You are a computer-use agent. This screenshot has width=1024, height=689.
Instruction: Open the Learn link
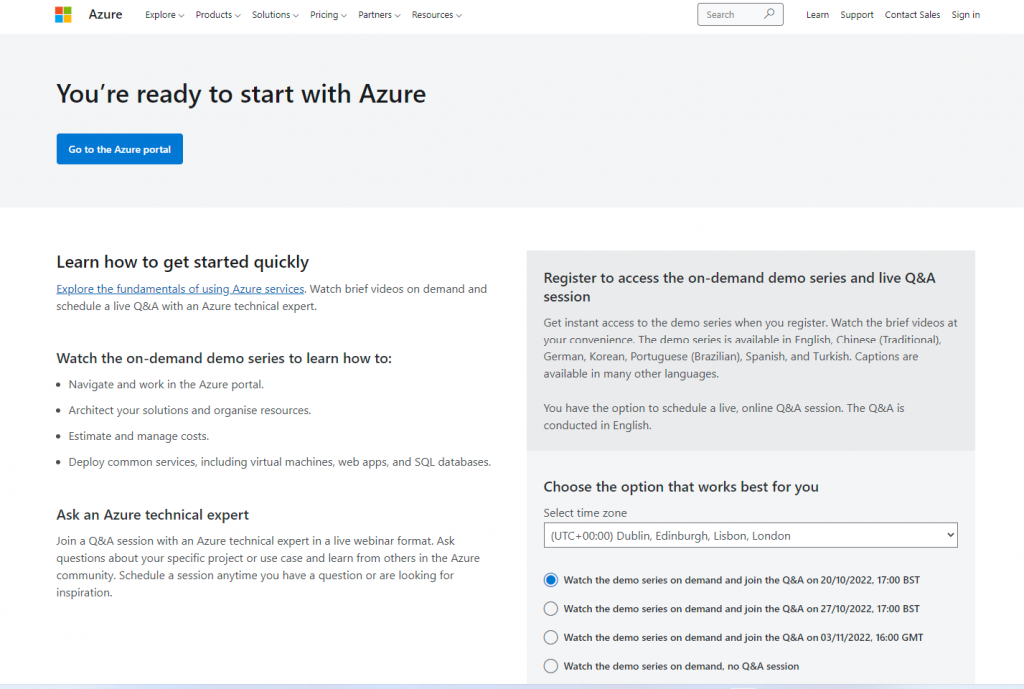tap(817, 15)
